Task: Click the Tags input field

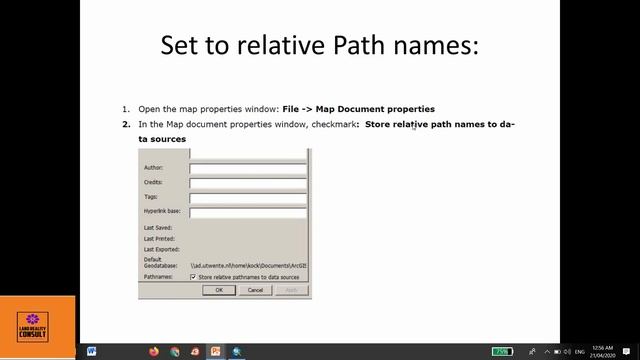Action: pyautogui.click(x=248, y=198)
